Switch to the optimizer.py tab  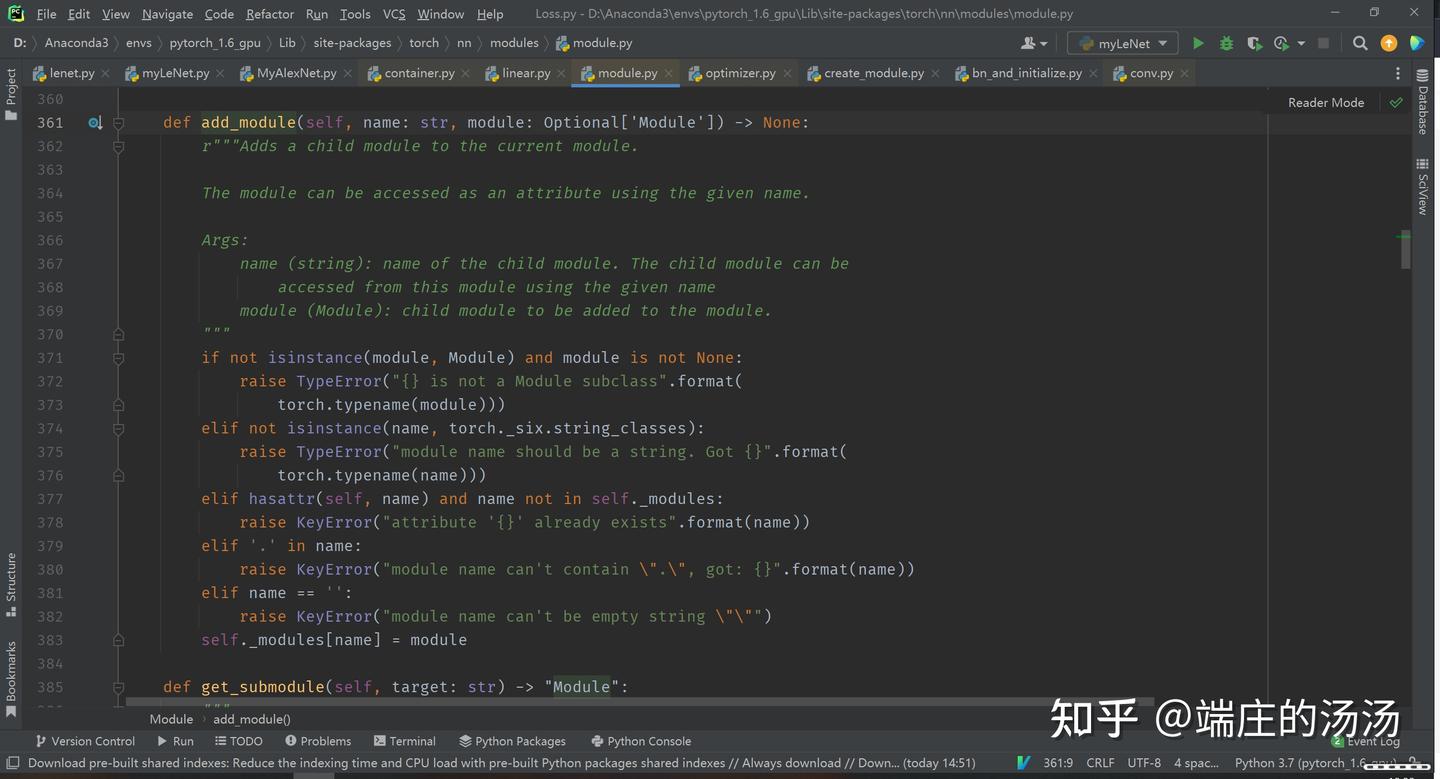(740, 73)
